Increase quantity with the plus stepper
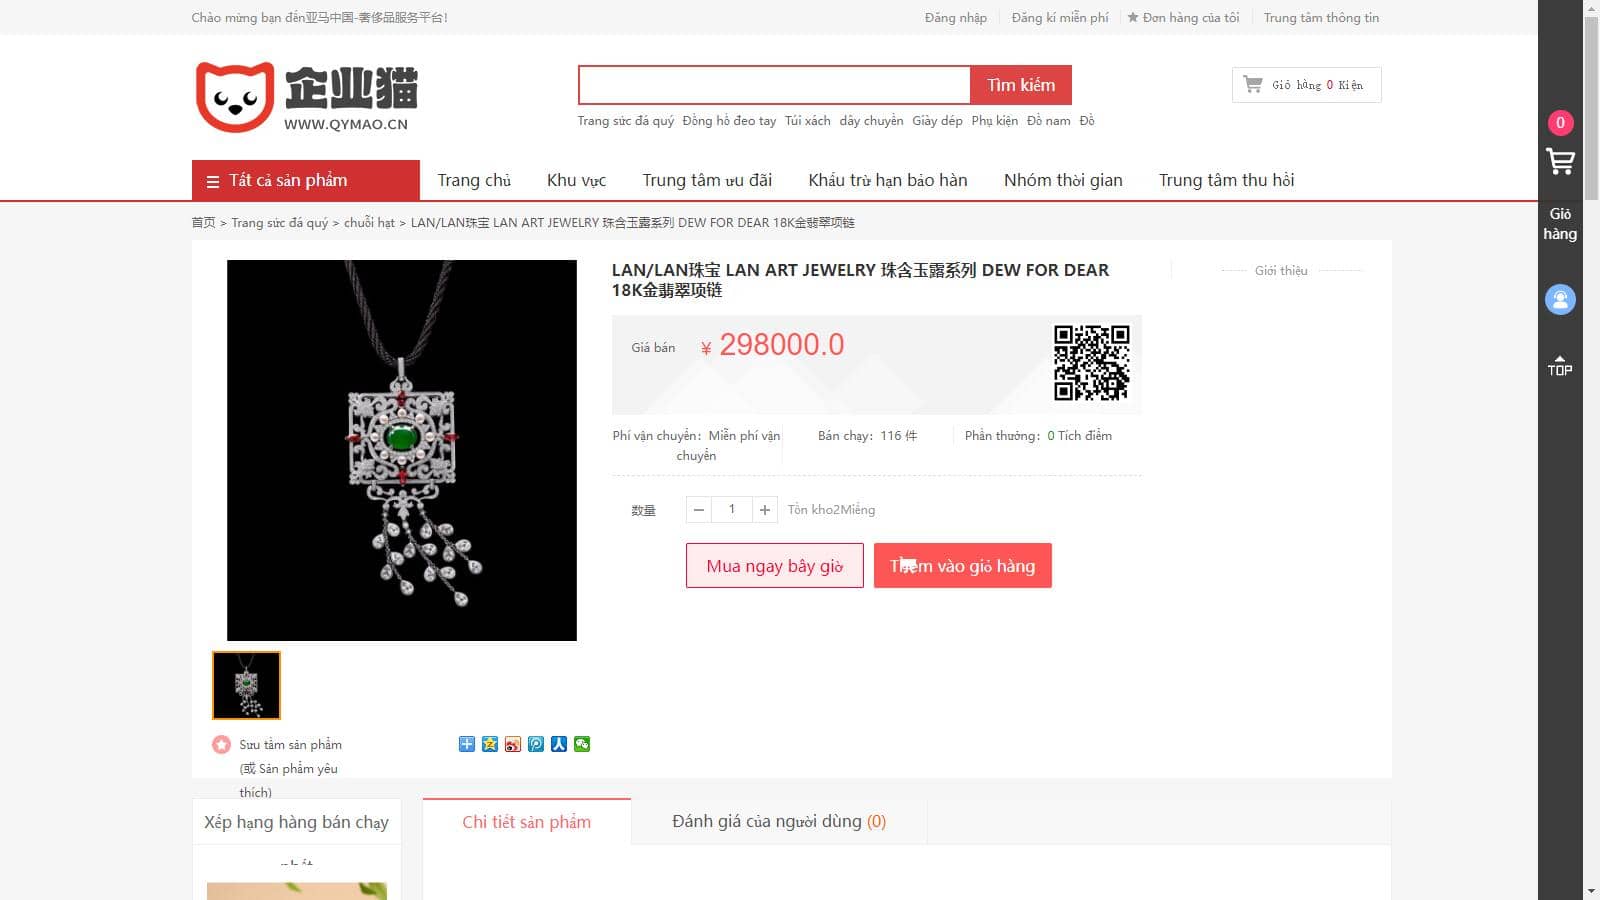 tap(765, 510)
